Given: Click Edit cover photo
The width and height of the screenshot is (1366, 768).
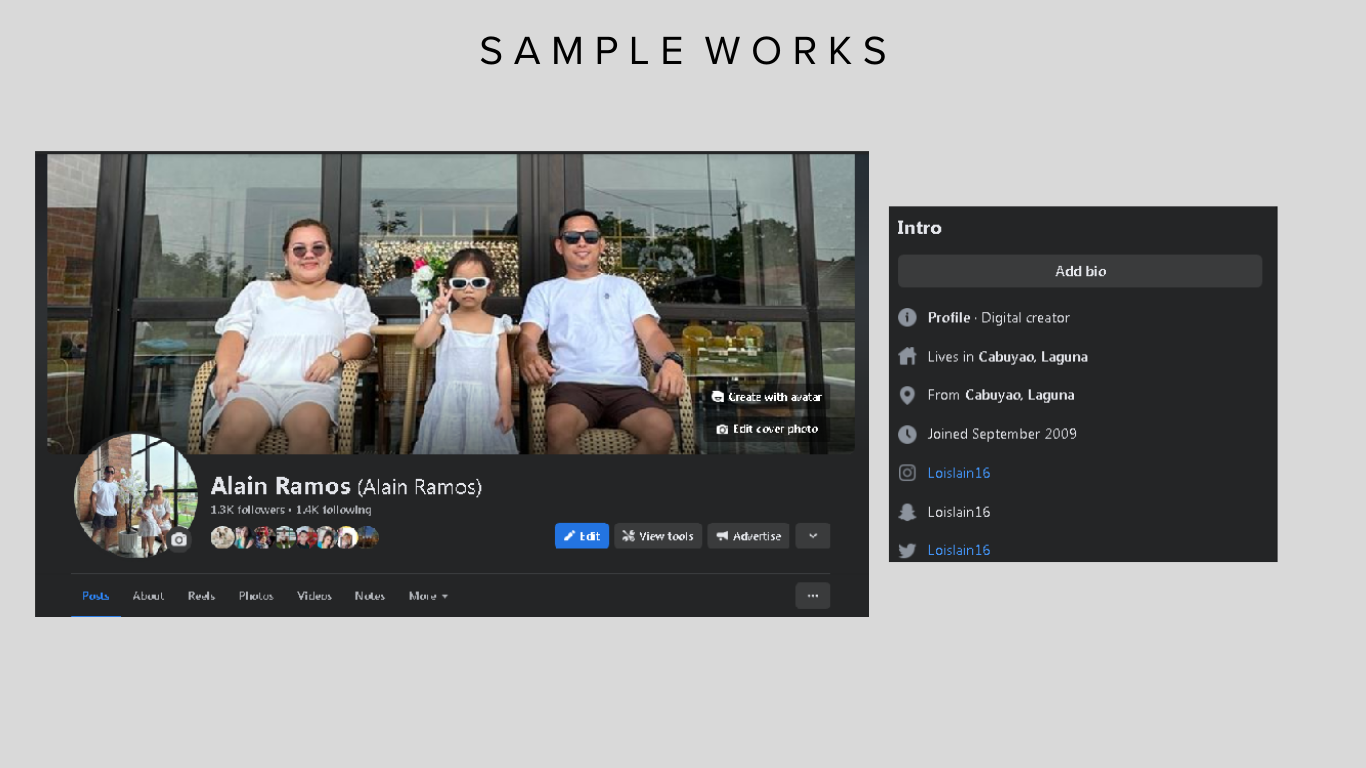Looking at the screenshot, I should (x=767, y=429).
